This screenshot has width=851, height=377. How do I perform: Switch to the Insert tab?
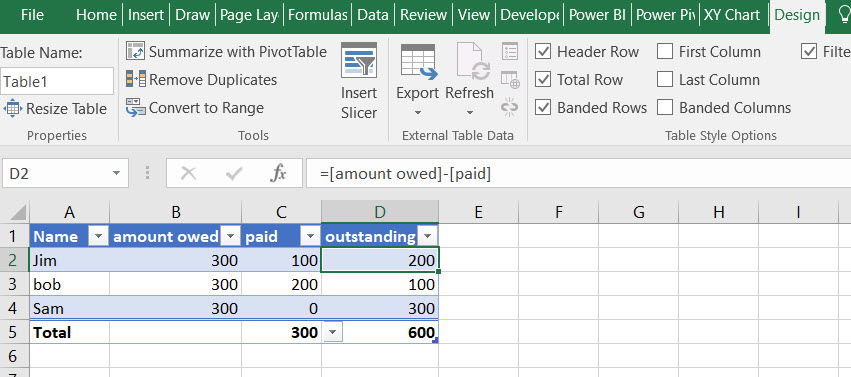tap(145, 15)
